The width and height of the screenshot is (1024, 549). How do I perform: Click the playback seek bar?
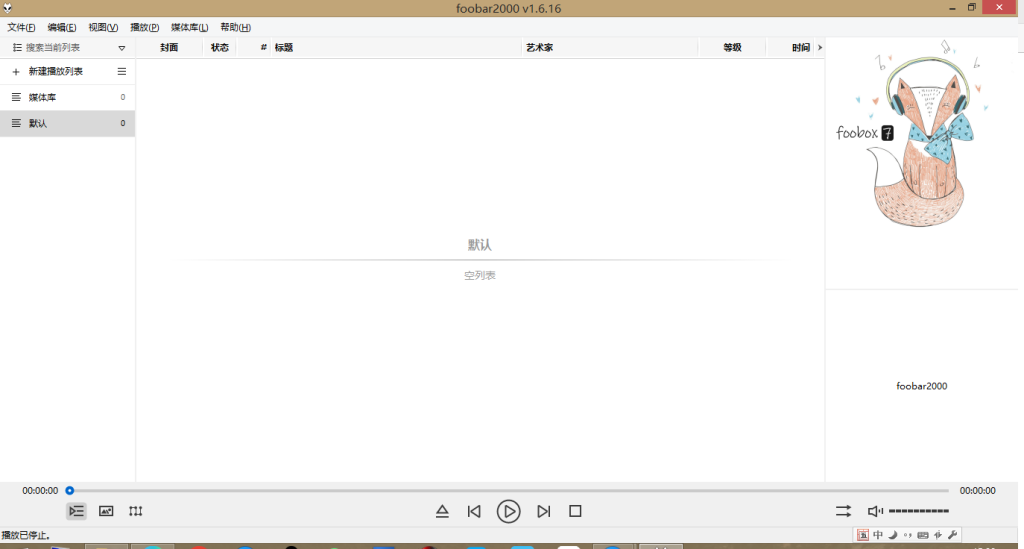pos(509,490)
